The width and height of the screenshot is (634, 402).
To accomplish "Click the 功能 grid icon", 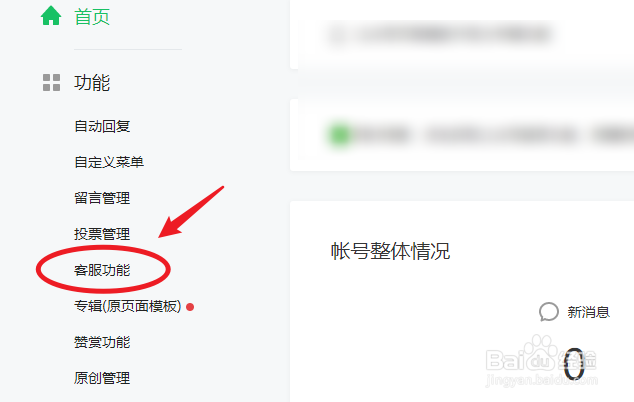I will (x=51, y=83).
